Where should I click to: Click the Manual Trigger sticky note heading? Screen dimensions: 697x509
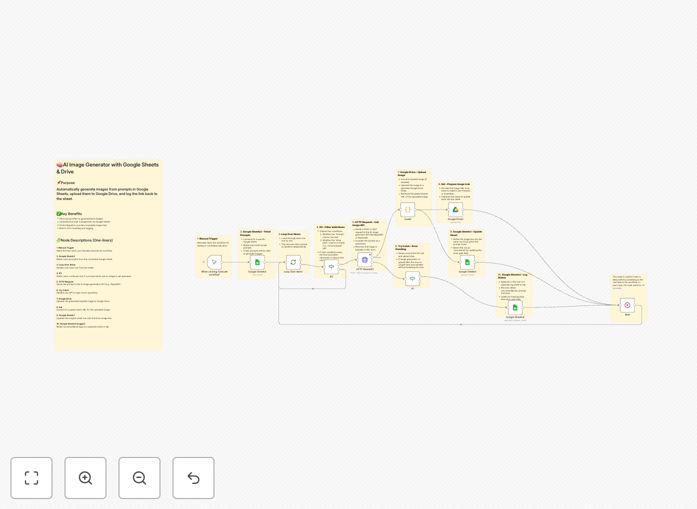point(207,239)
